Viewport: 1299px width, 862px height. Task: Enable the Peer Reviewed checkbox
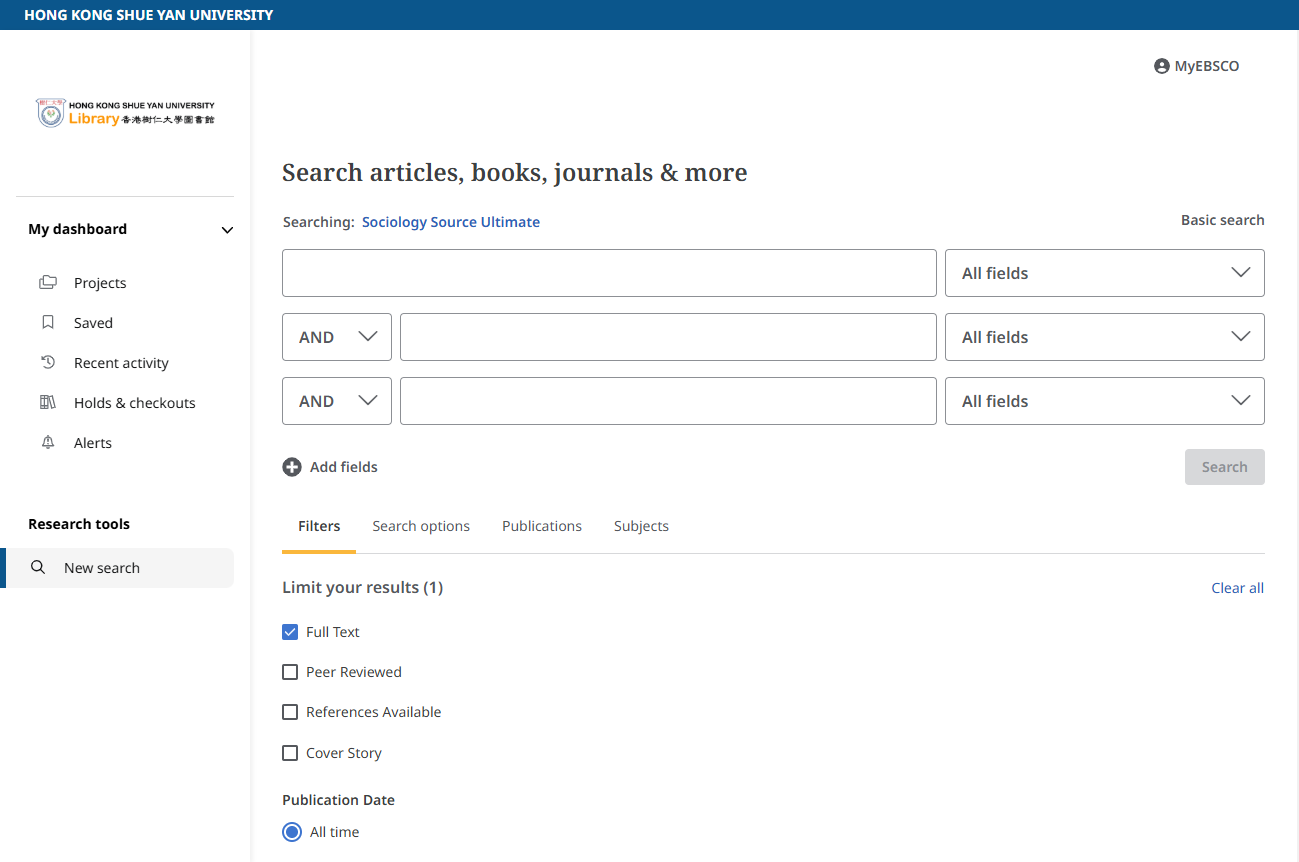[x=290, y=672]
